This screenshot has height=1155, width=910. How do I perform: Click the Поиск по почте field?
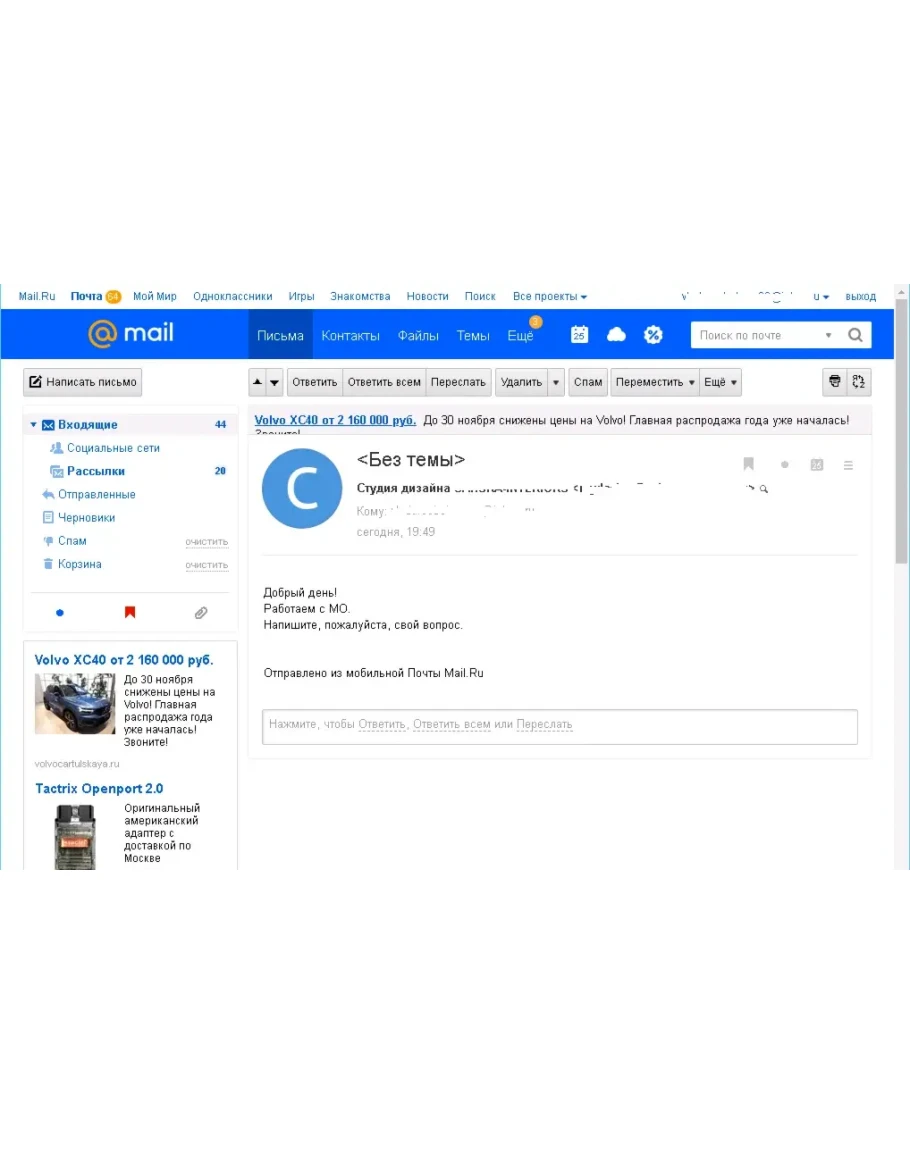757,335
